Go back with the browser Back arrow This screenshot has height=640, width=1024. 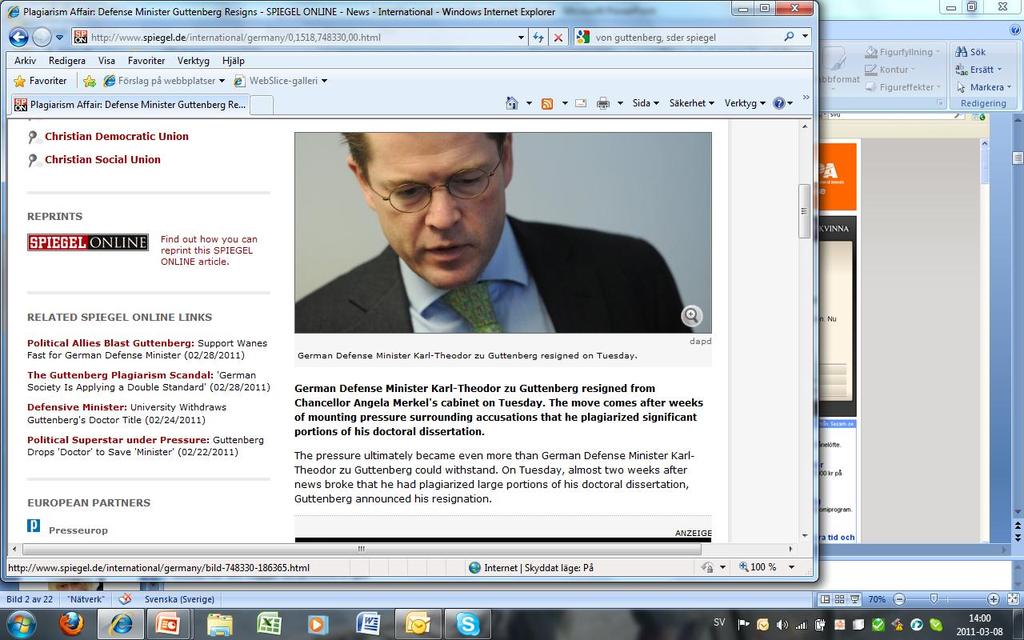(x=18, y=37)
